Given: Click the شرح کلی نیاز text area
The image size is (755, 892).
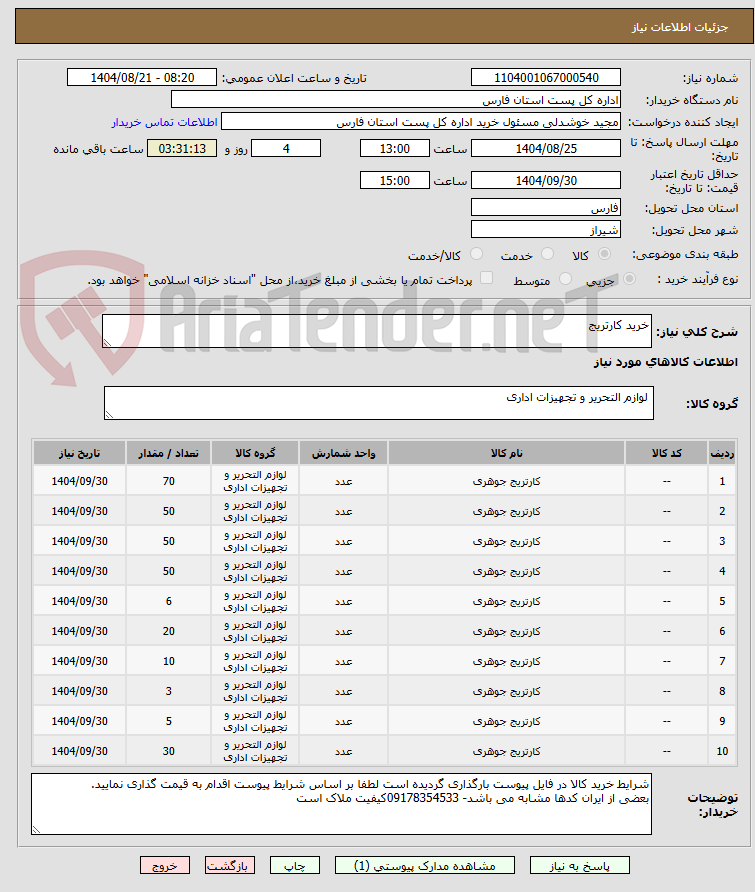Looking at the screenshot, I should coord(377,331).
